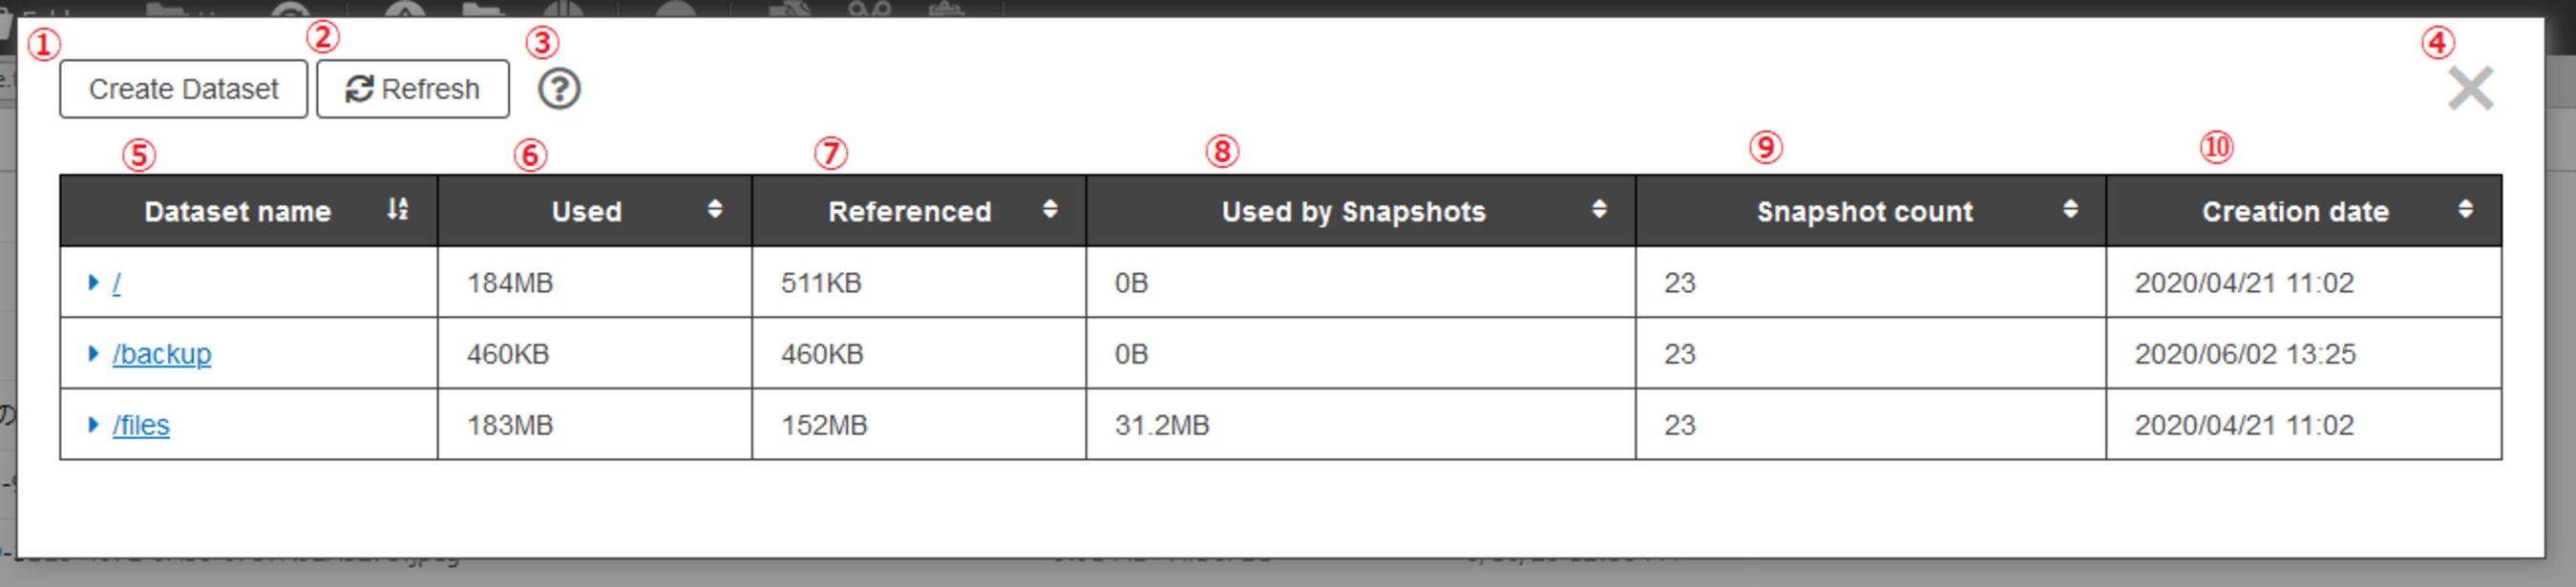The image size is (2576, 587).
Task: Sort by Referenced using its sort arrows
Action: 1050,210
